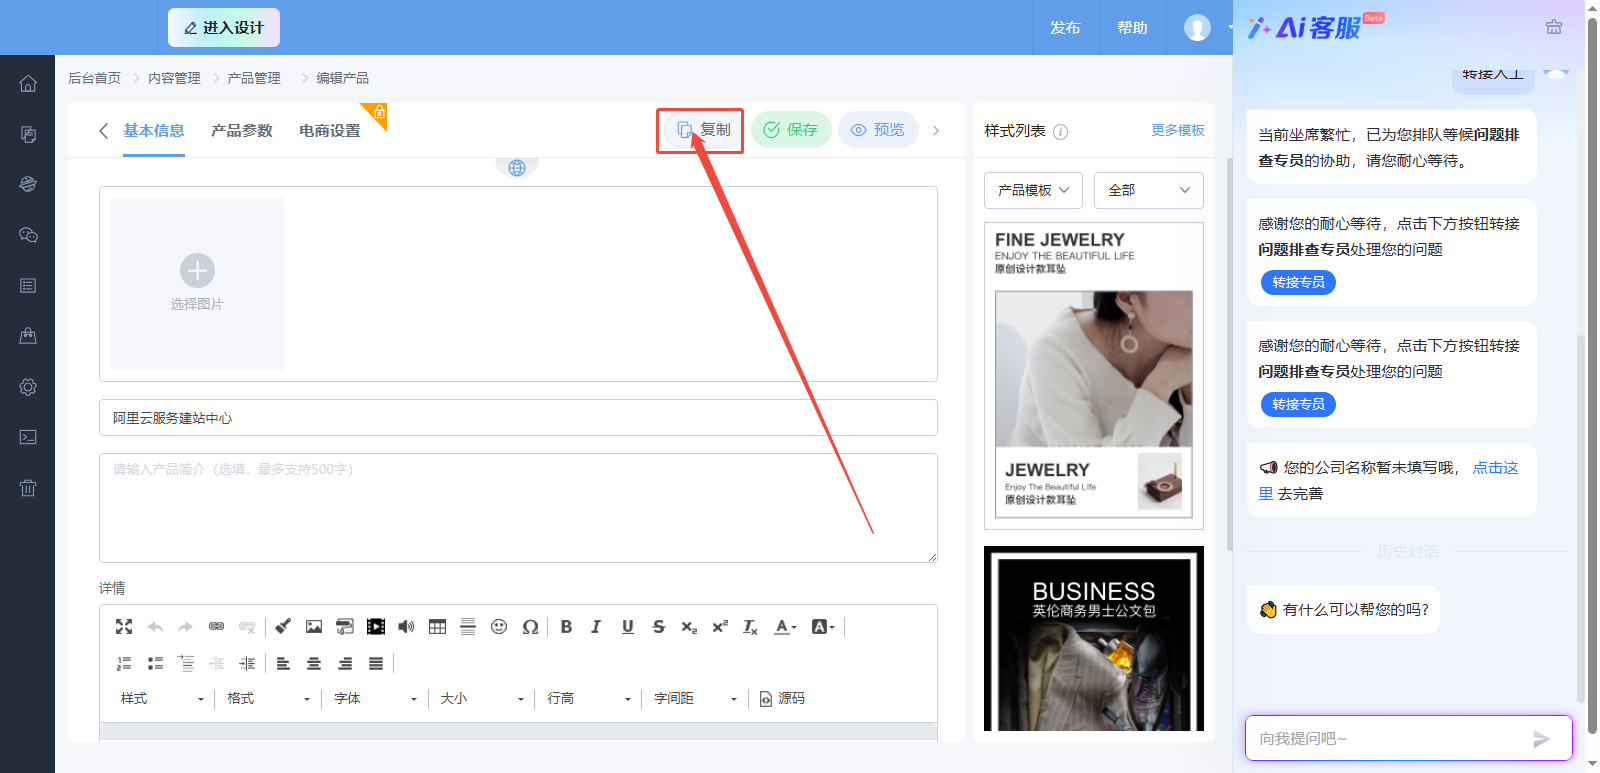This screenshot has height=773, width=1600.
Task: Open the 更多模板 link
Action: 1177,131
